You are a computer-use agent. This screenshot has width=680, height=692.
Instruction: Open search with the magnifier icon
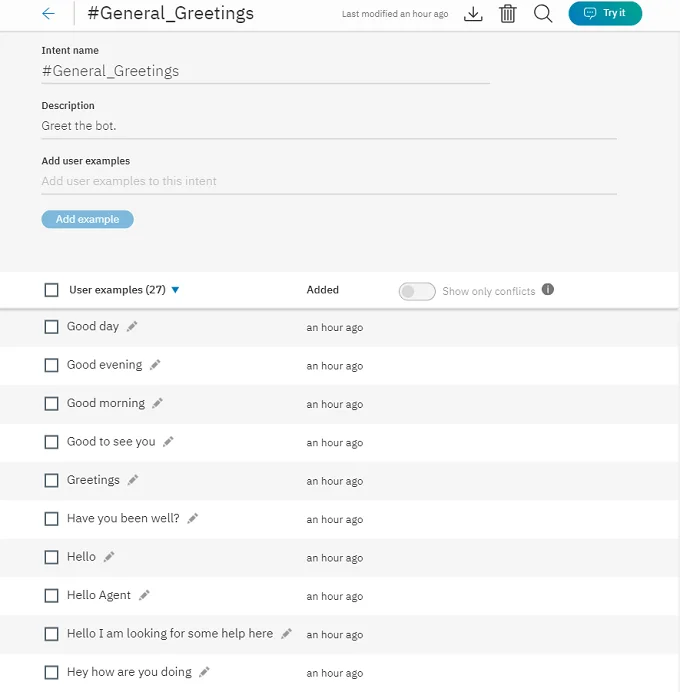(543, 14)
